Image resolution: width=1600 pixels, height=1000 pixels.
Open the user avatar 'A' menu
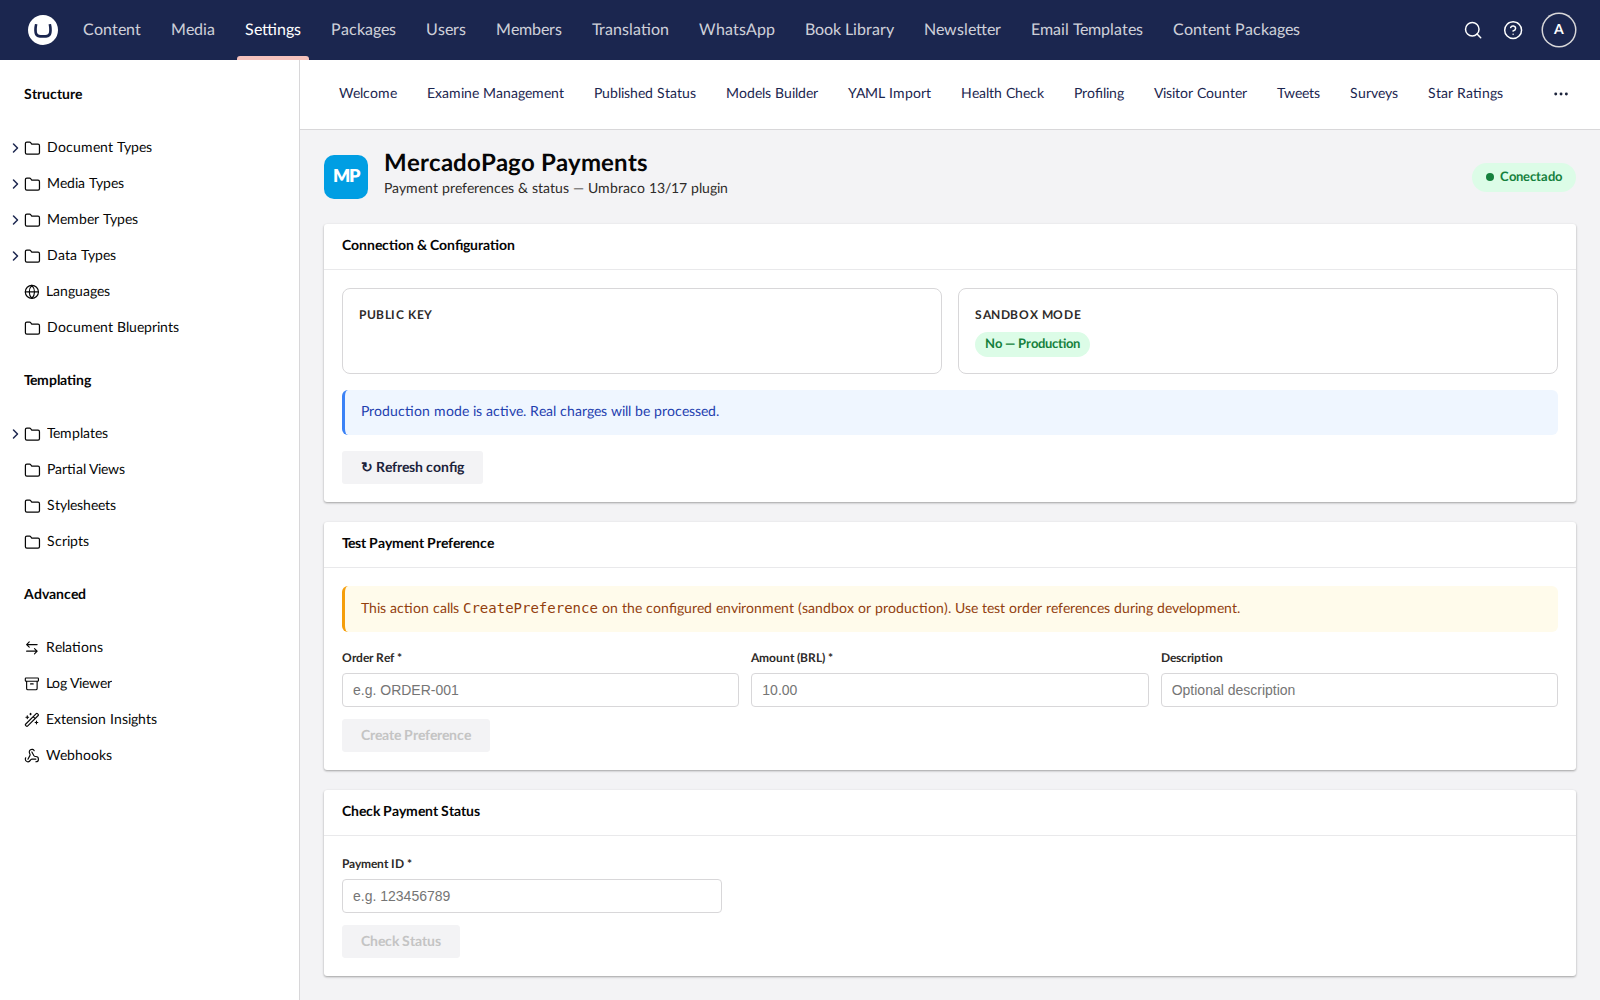(1559, 30)
